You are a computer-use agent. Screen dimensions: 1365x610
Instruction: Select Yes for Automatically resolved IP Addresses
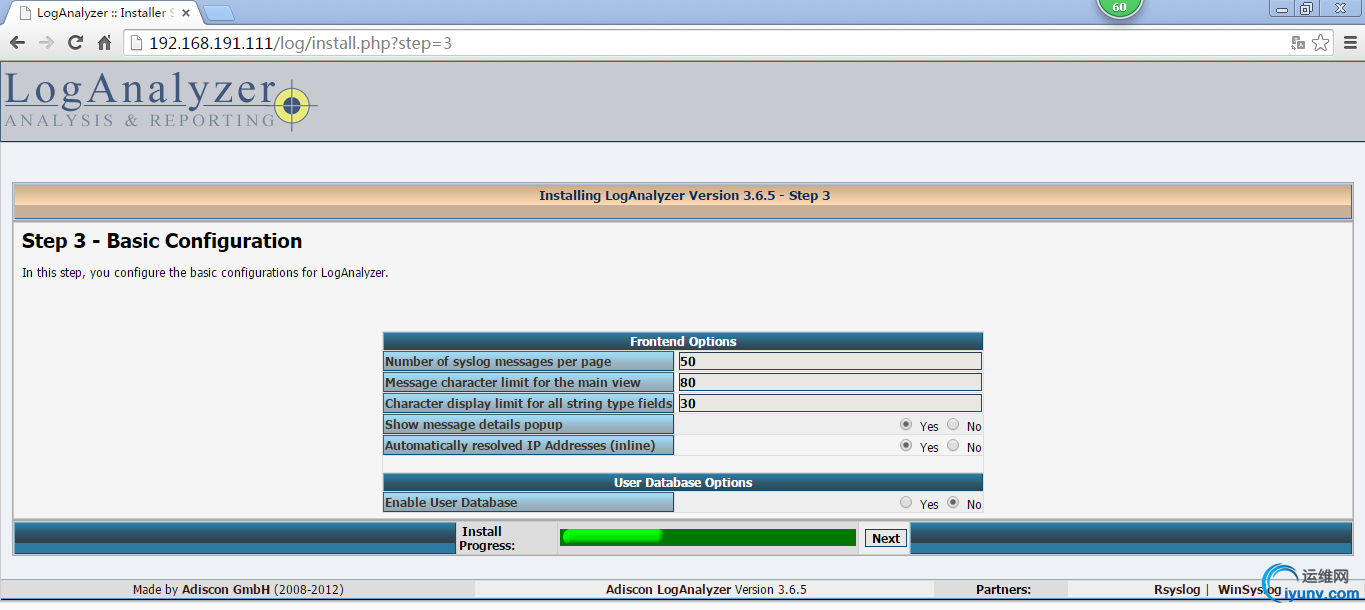906,445
